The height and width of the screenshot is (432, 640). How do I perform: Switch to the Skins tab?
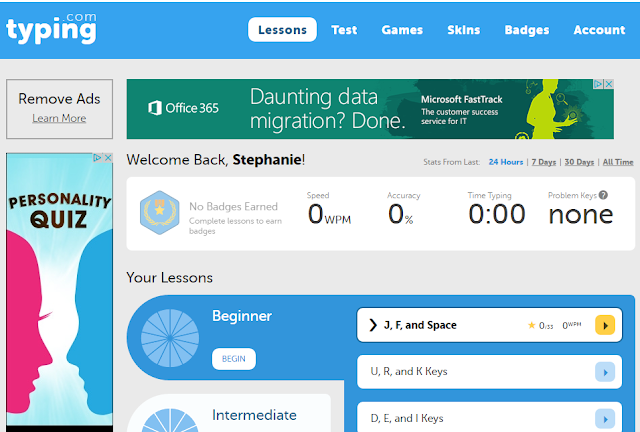[x=464, y=30]
